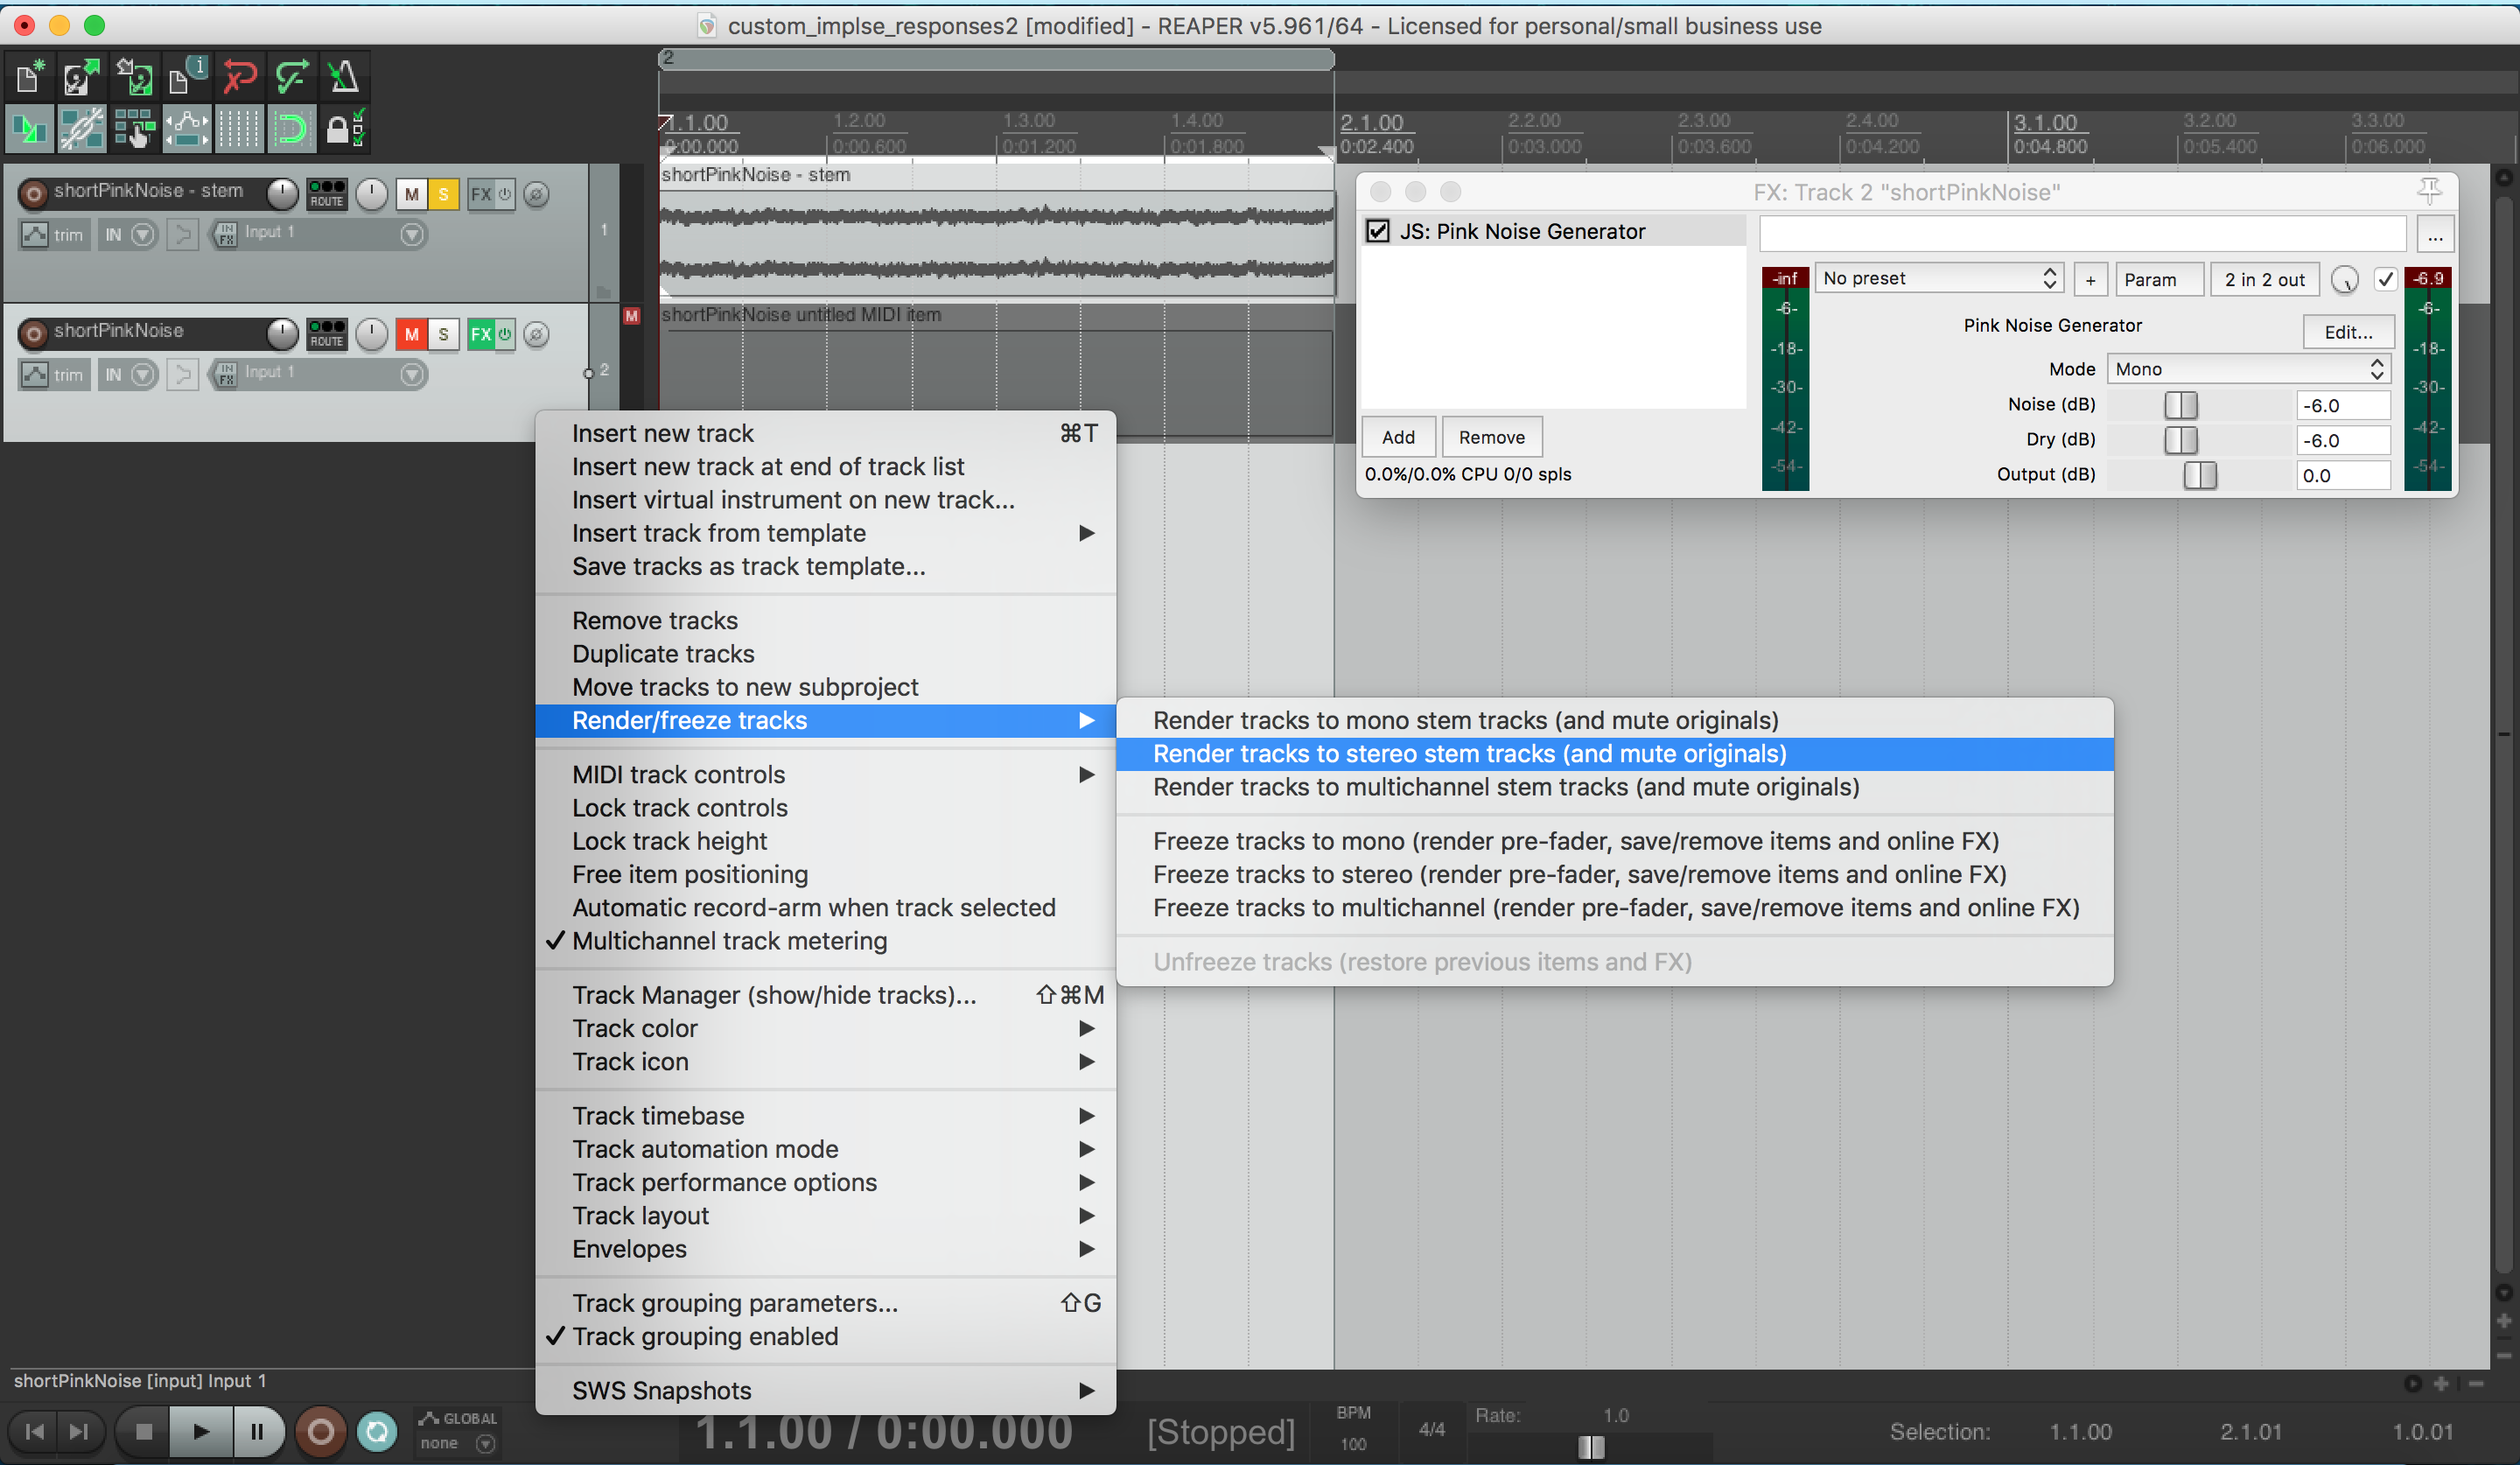Choose Duplicate tracks menu item
Viewport: 2520px width, 1465px height.
825,654
